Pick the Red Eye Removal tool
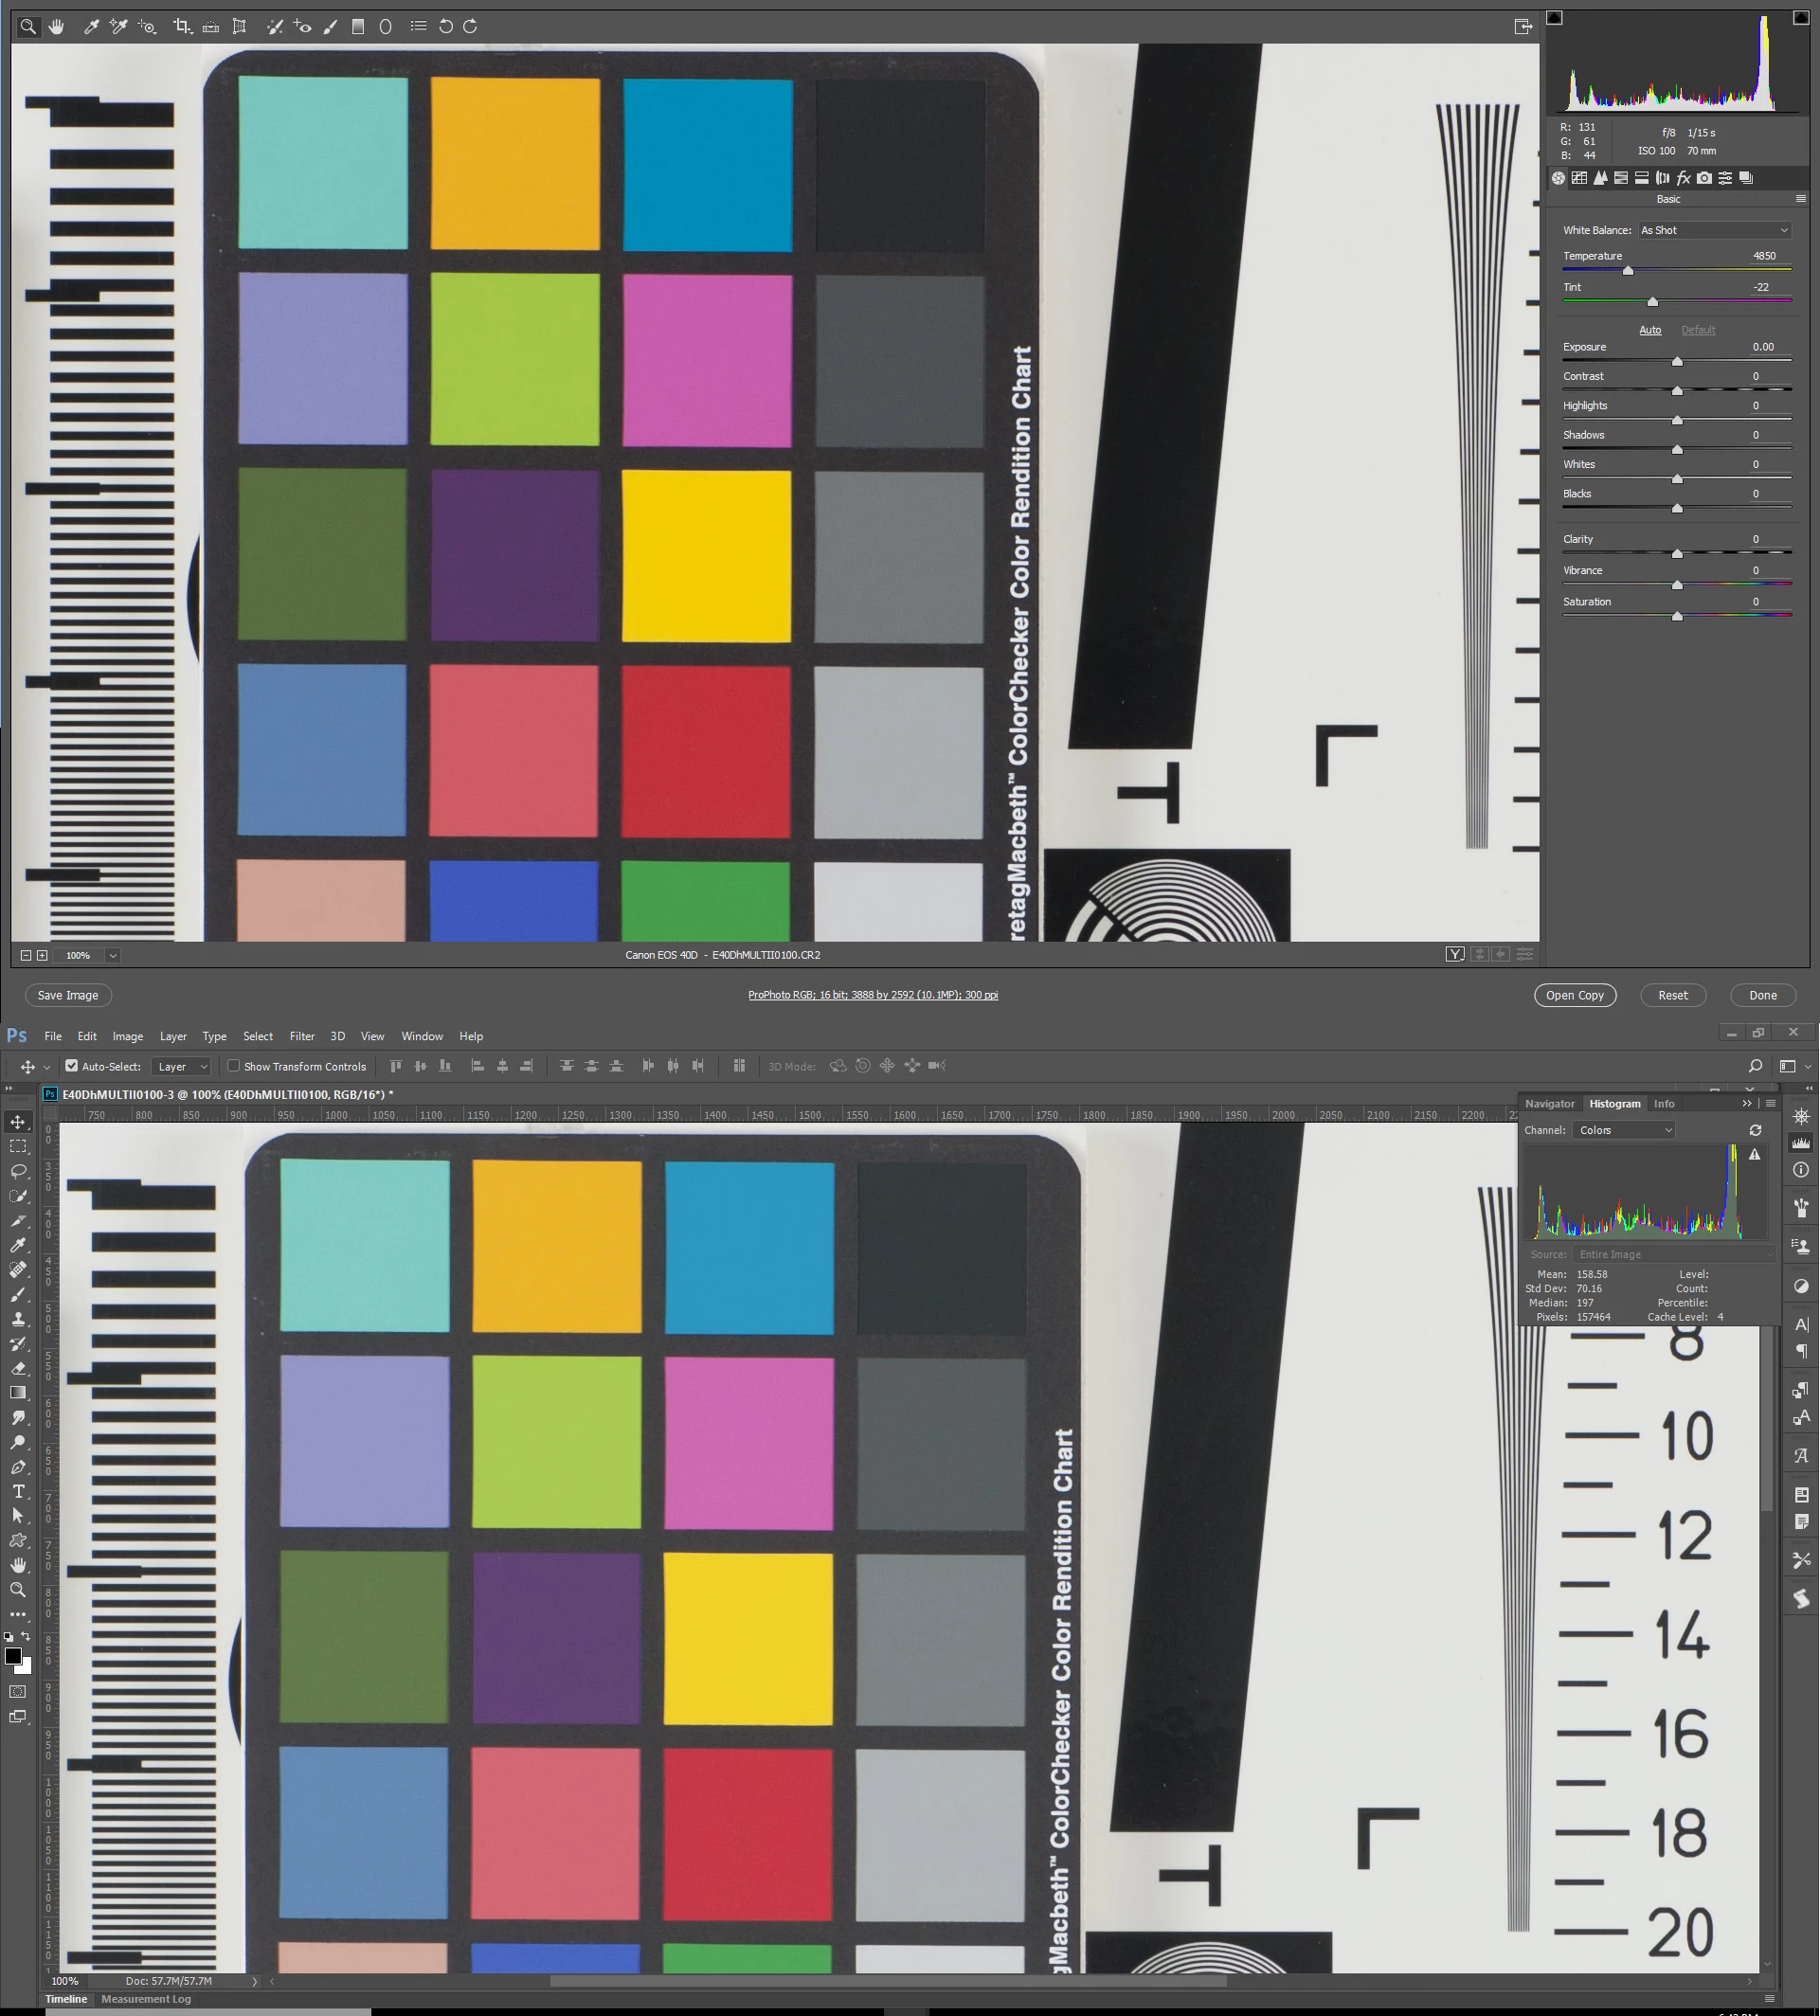Viewport: 1820px width, 2016px height. [302, 27]
